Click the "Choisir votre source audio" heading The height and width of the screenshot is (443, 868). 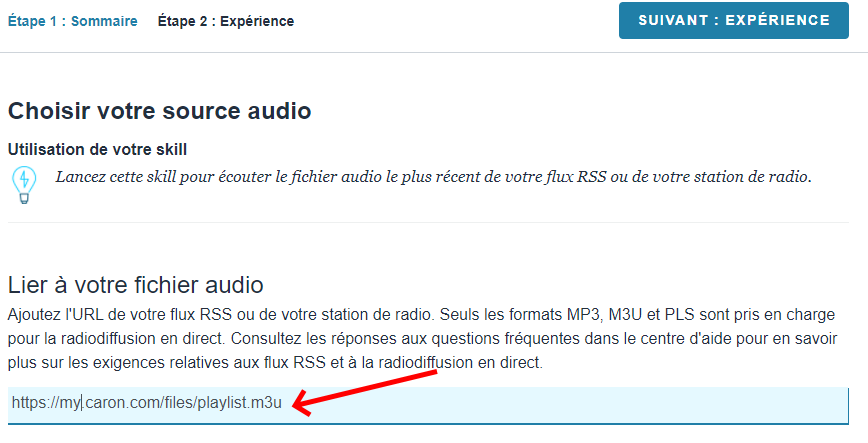coord(159,110)
